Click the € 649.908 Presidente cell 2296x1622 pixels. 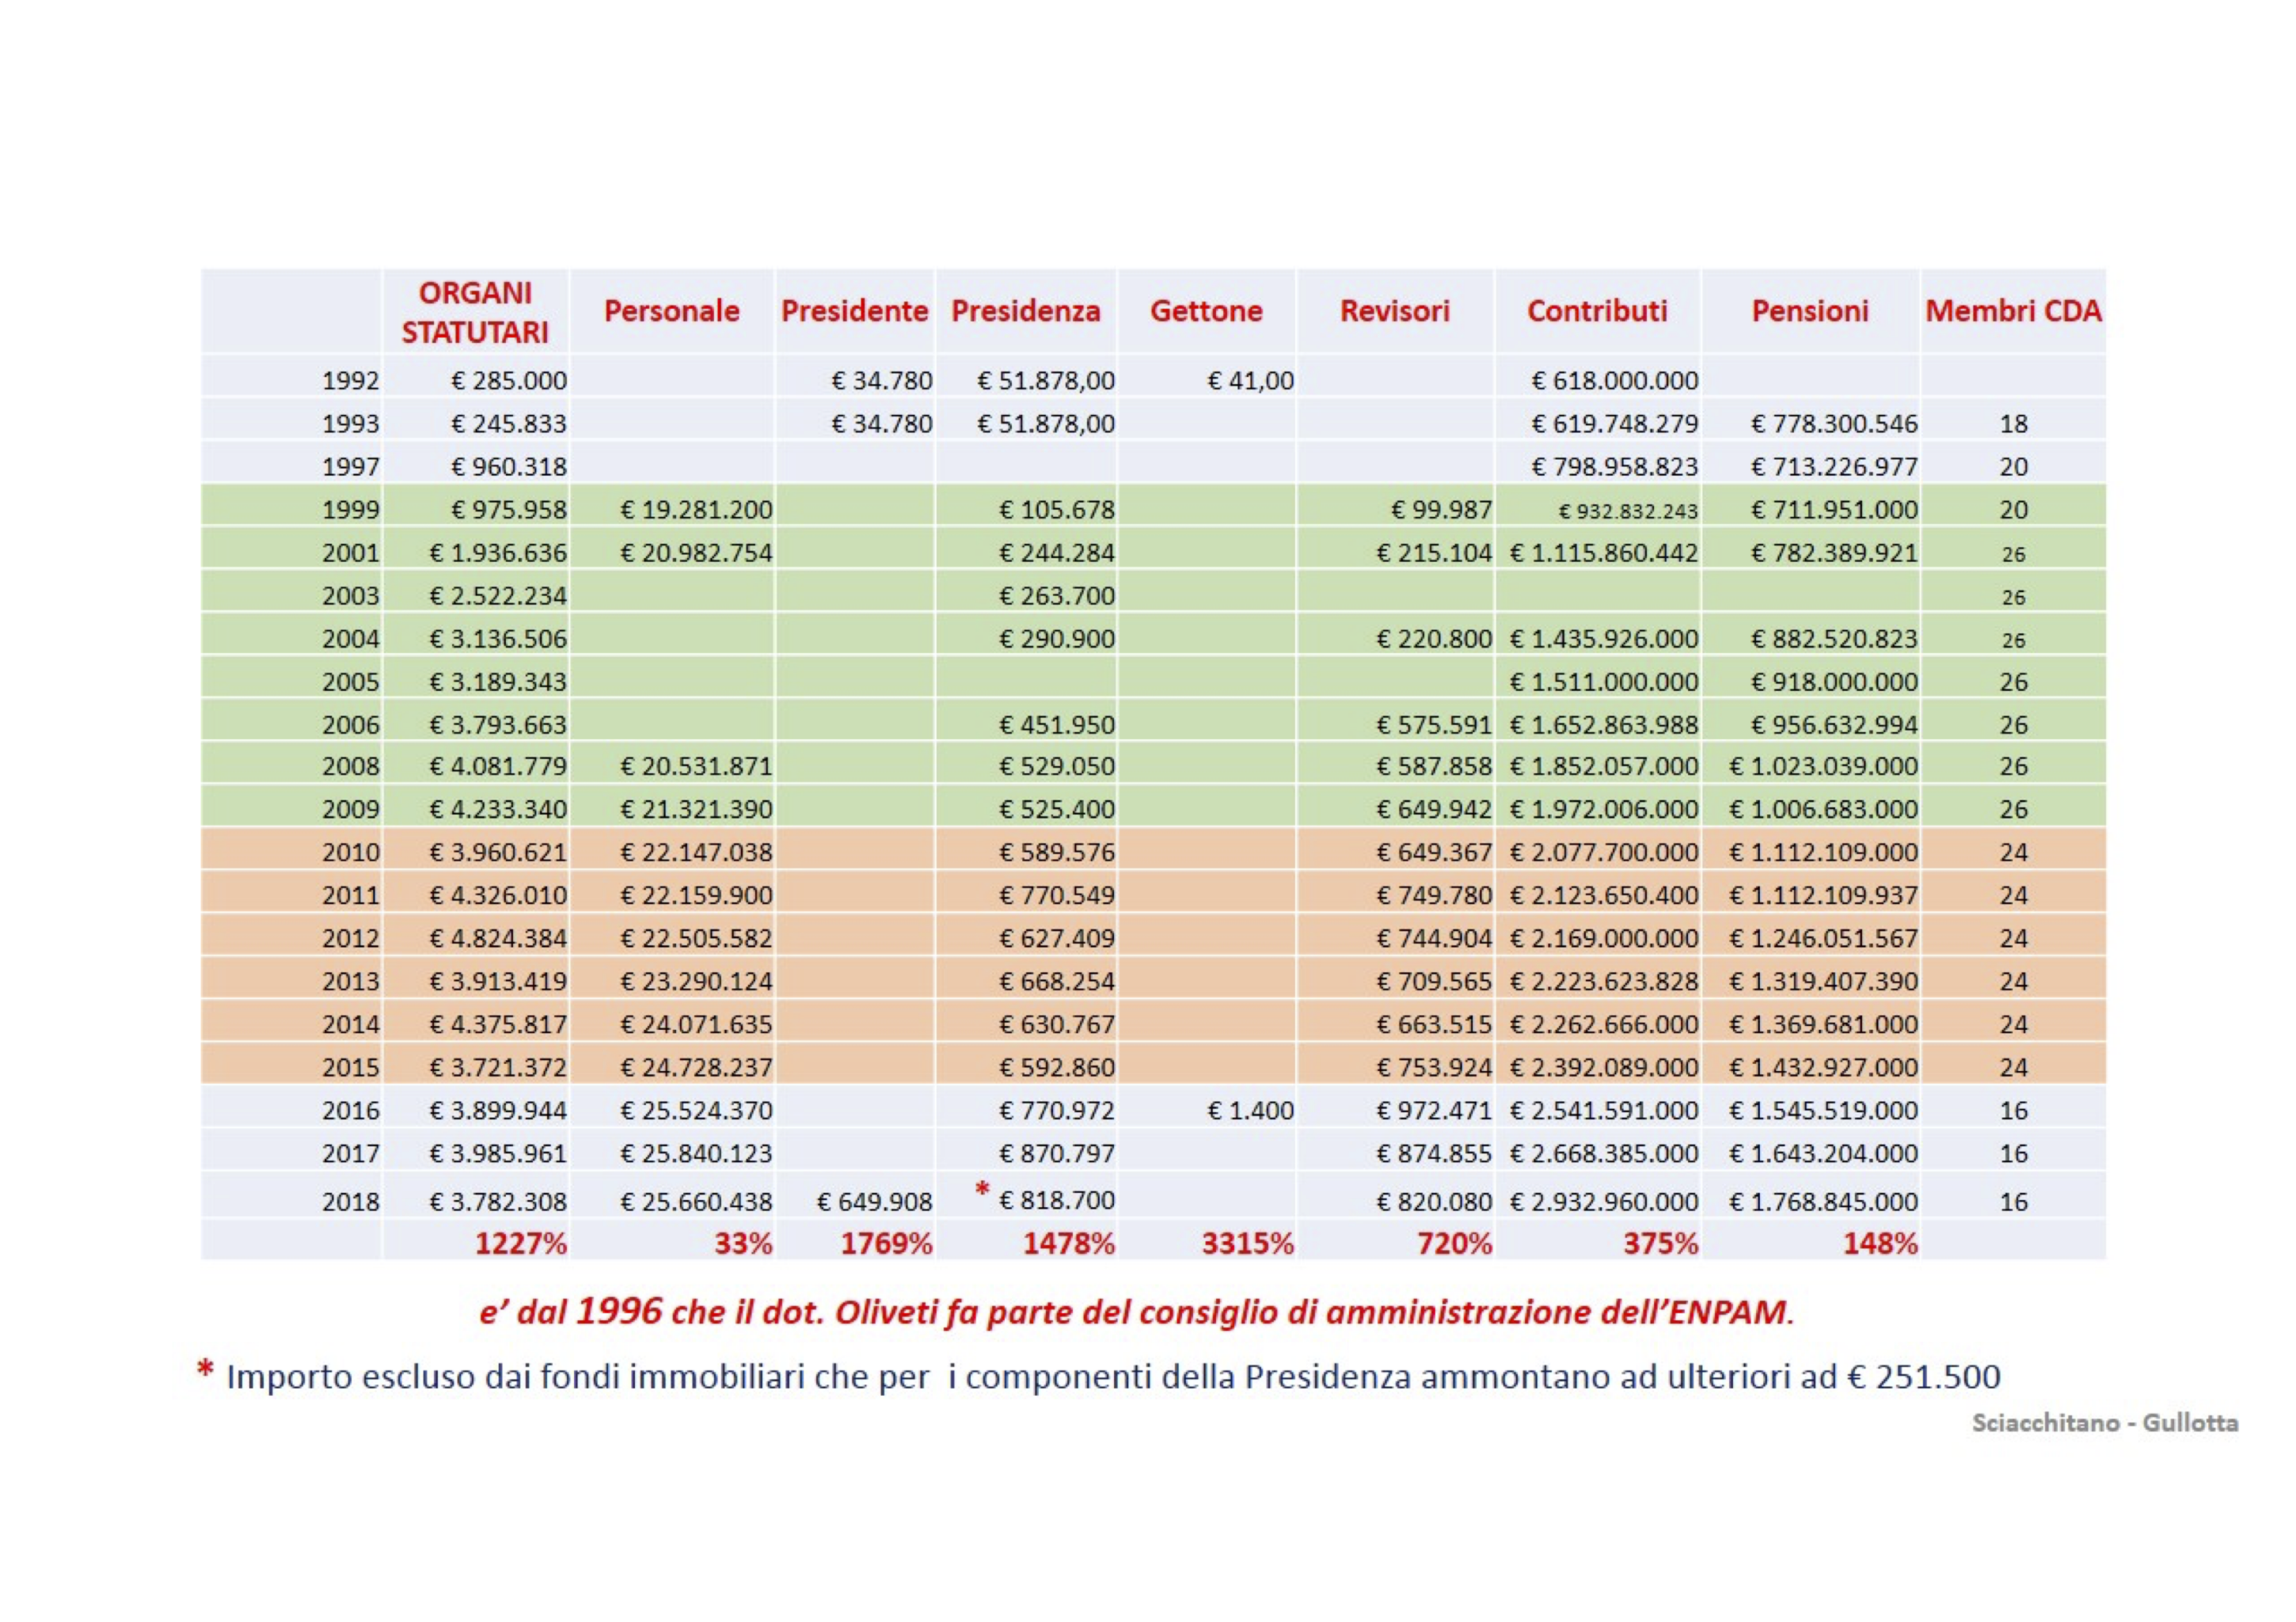874,1201
